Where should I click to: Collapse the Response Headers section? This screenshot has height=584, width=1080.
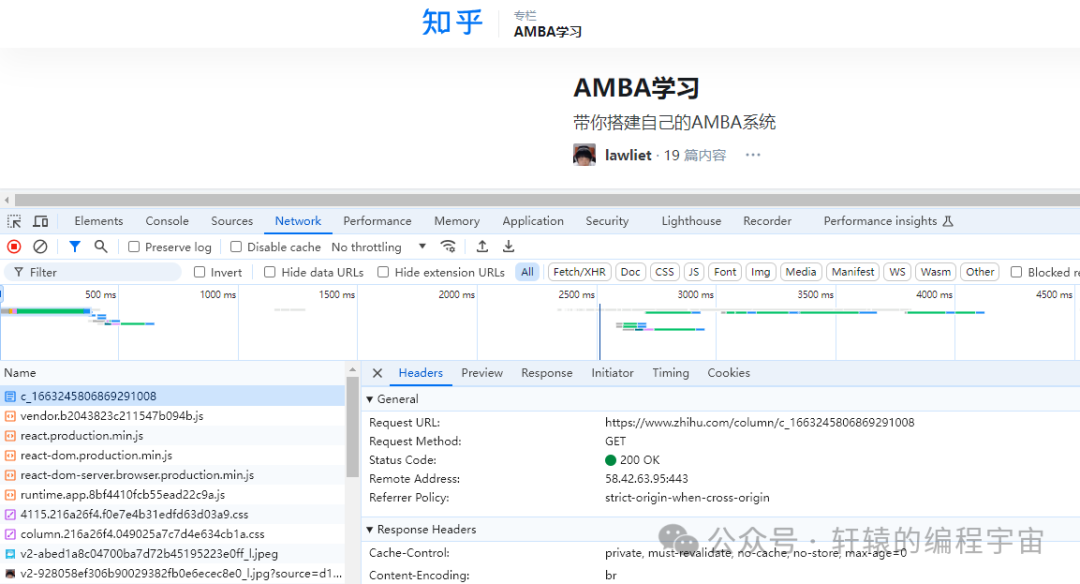tap(370, 530)
